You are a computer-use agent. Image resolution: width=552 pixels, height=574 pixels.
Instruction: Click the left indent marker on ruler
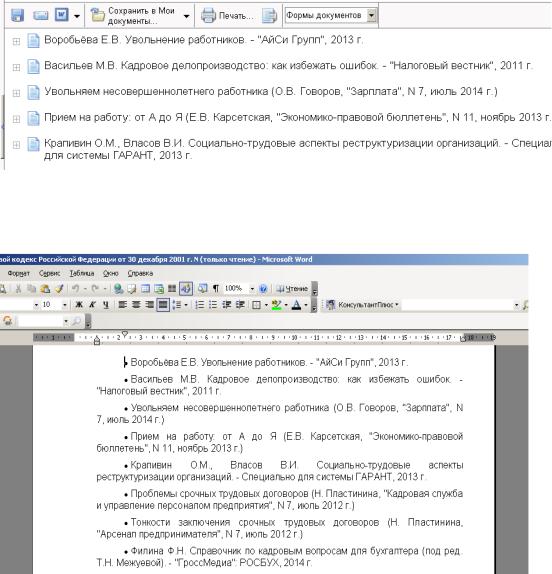click(x=97, y=342)
